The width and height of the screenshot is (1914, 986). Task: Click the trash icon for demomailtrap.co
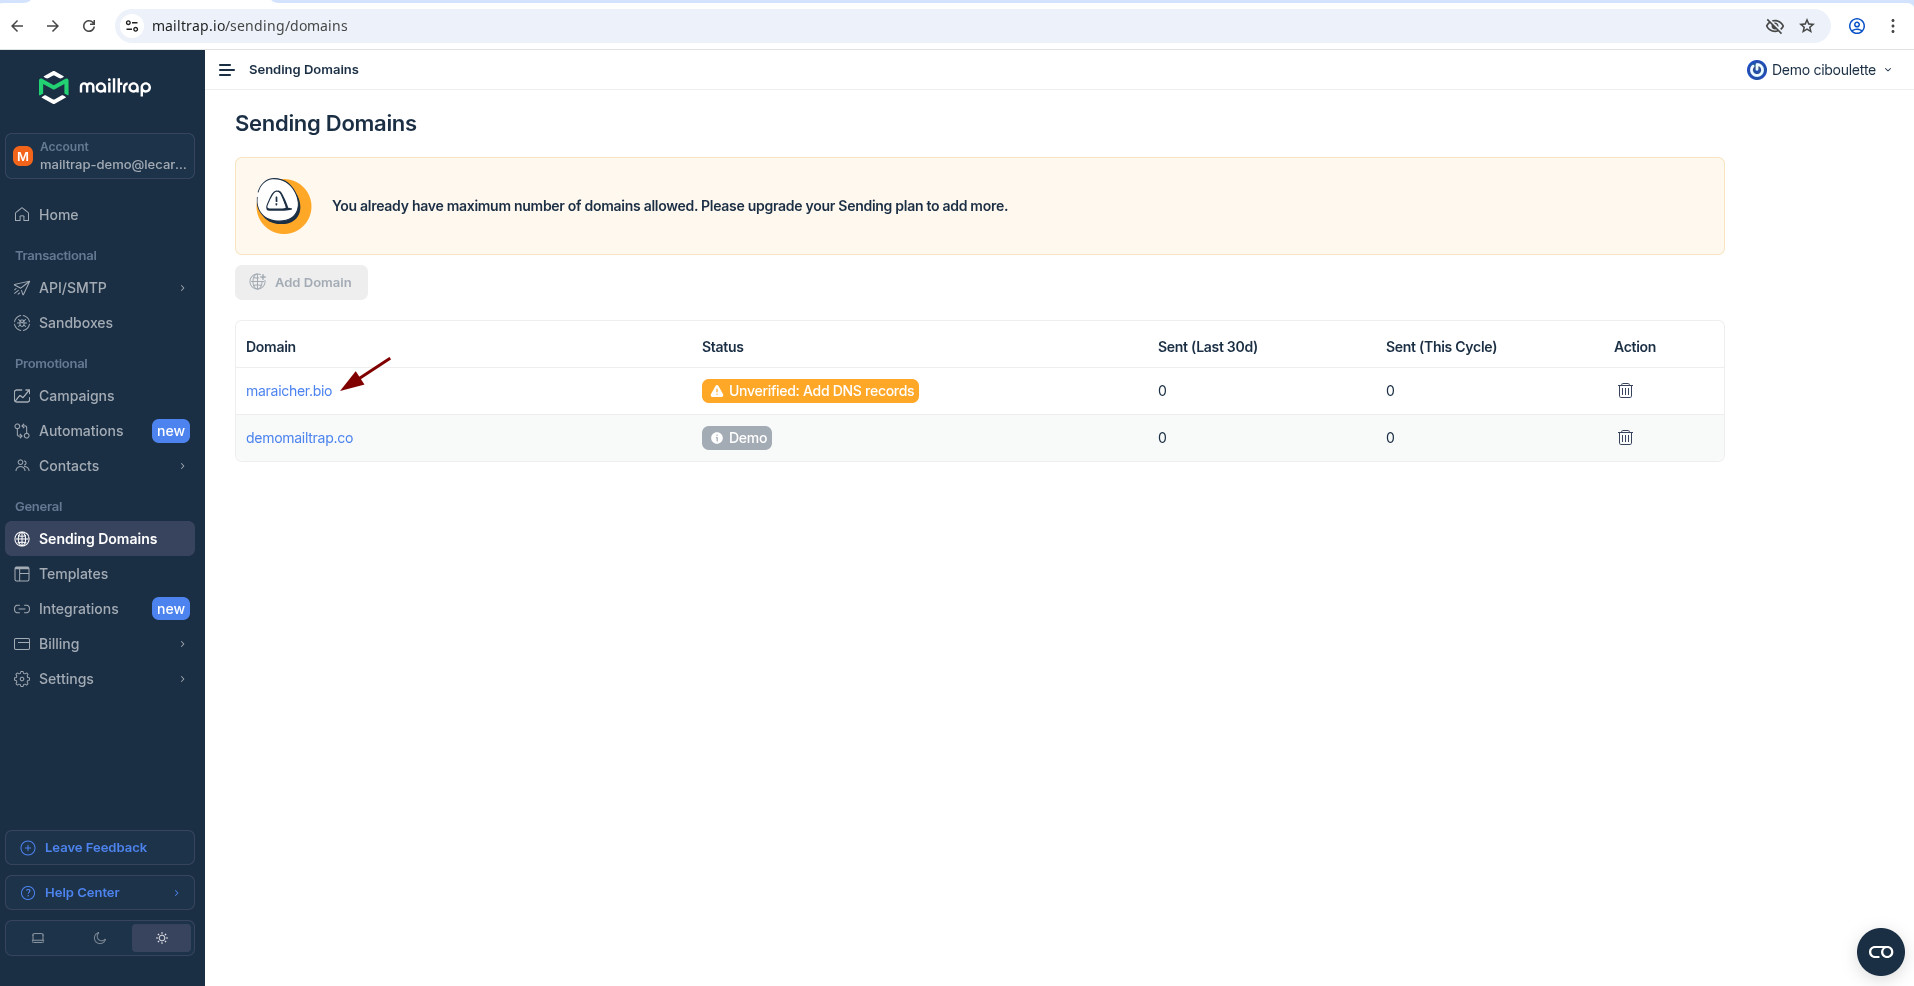[1625, 438]
